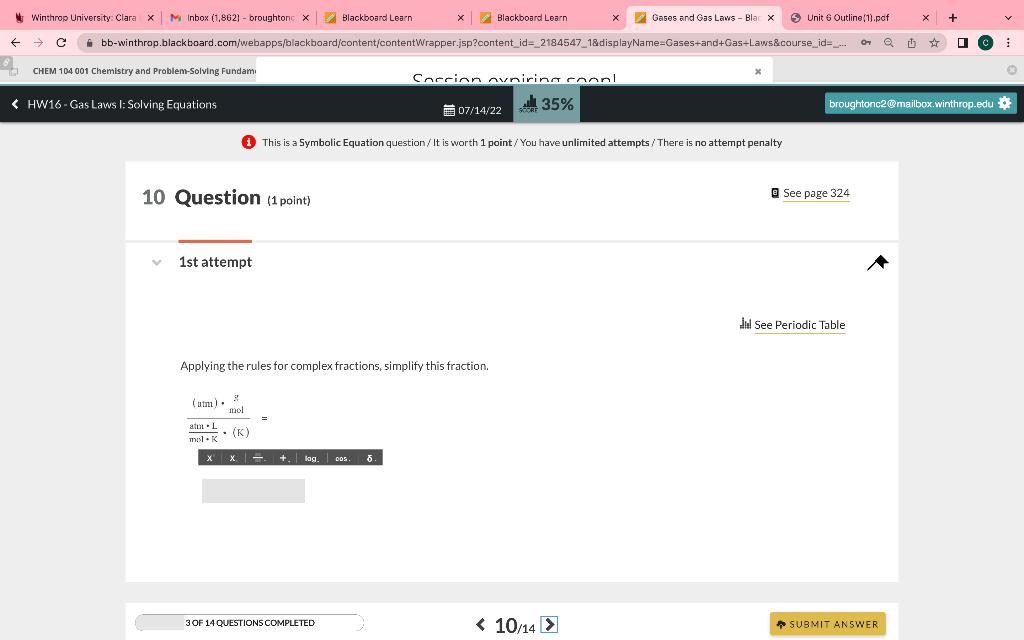Select the 1st attempt tab

point(216,262)
